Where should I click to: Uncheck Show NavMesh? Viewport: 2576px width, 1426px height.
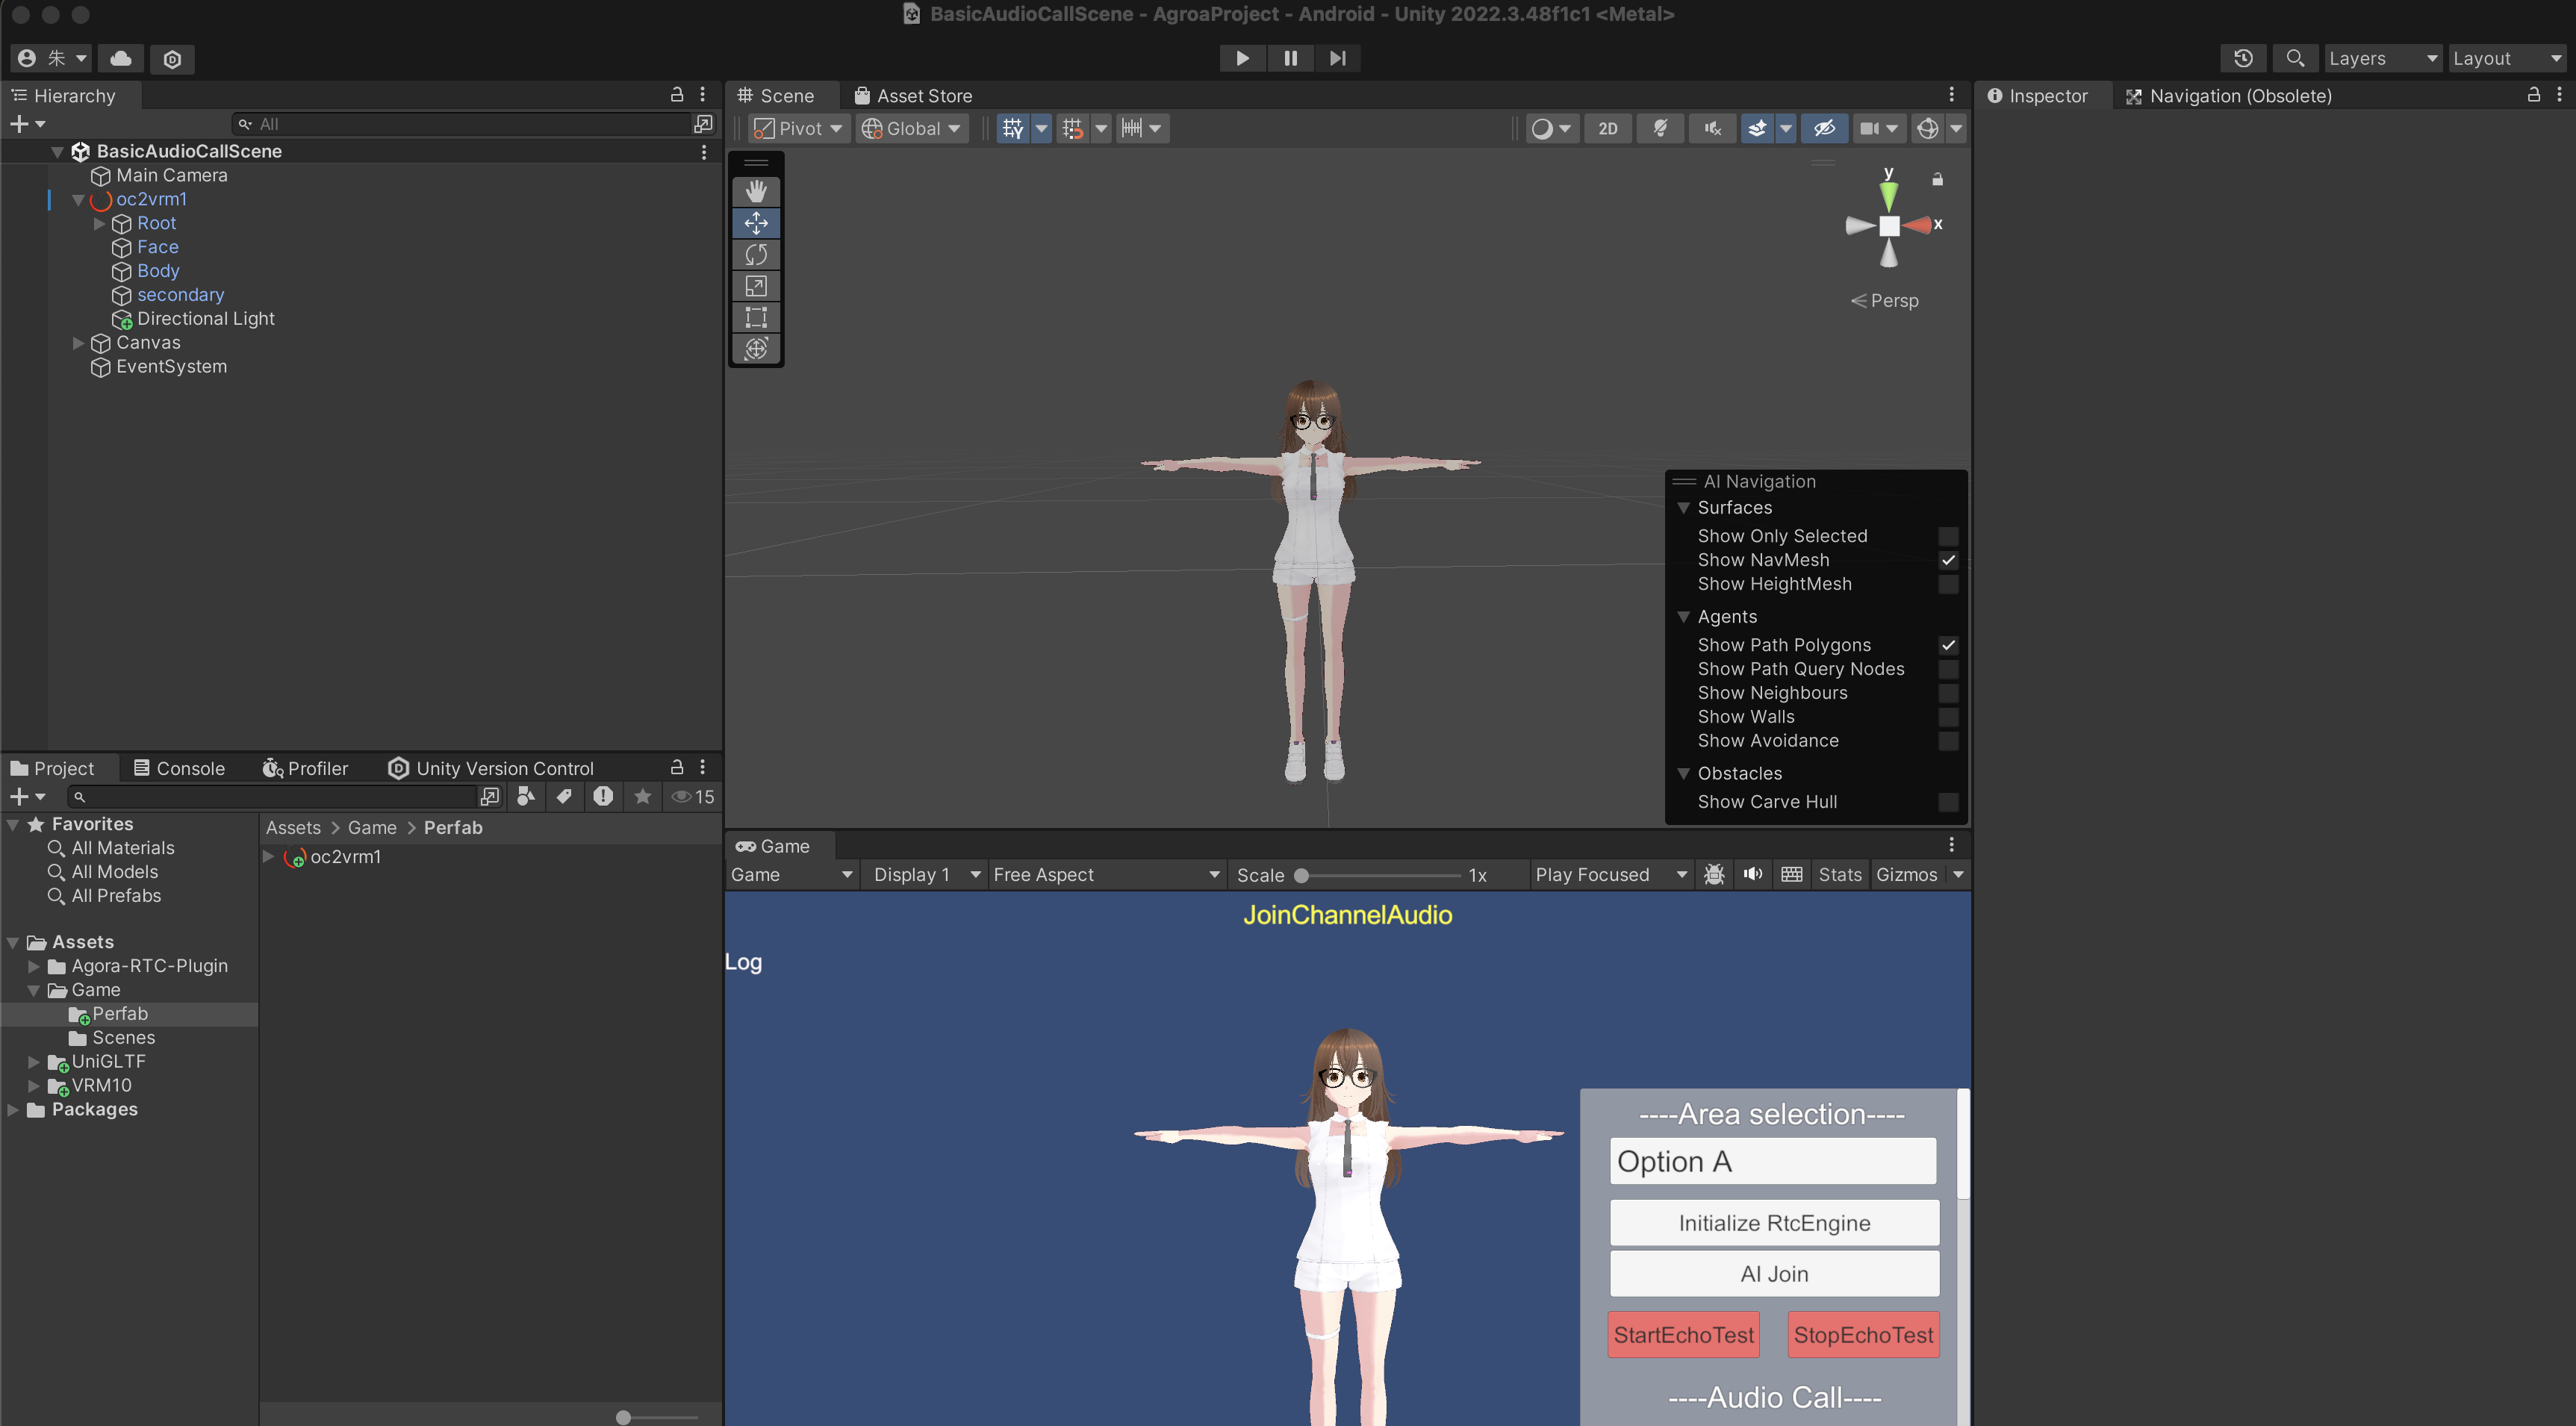[x=1948, y=560]
